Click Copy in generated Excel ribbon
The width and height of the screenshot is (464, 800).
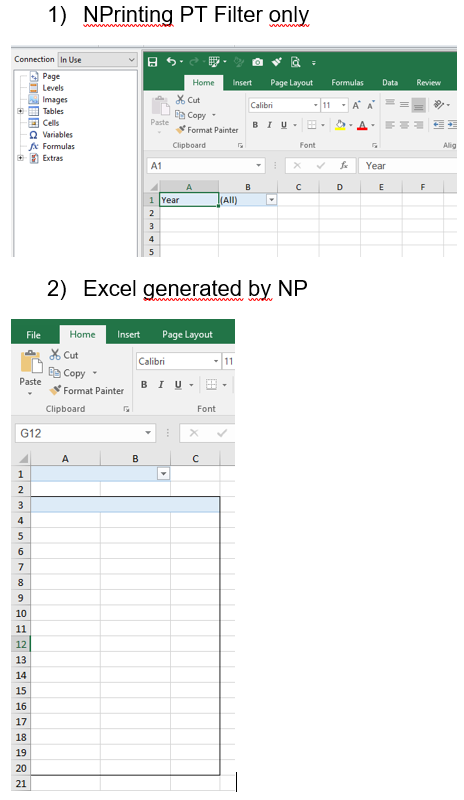(68, 373)
